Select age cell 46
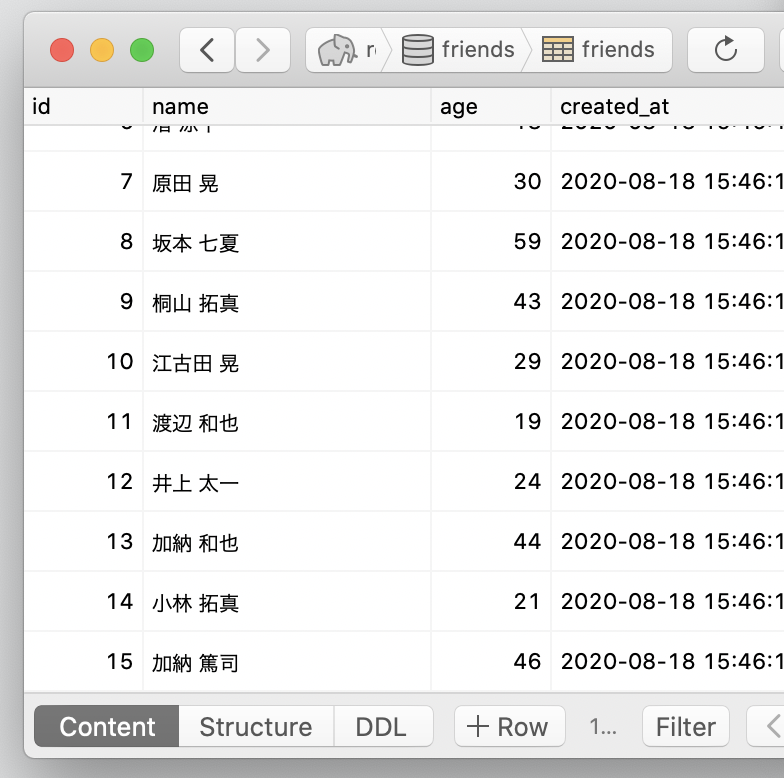This screenshot has height=778, width=784. pos(491,662)
